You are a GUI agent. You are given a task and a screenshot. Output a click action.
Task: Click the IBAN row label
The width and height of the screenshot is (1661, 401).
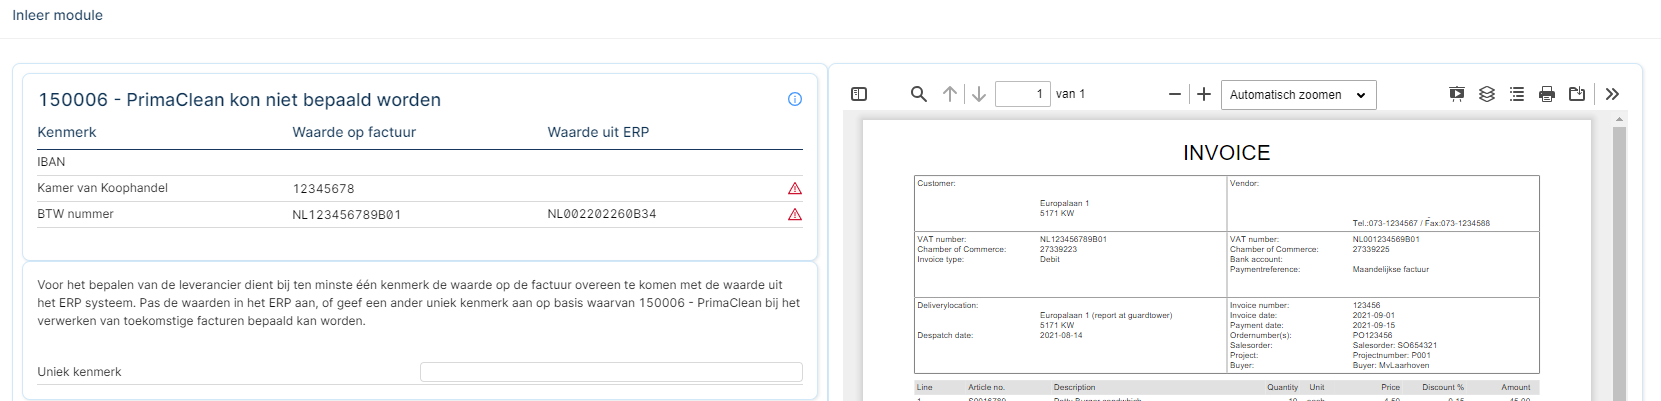tap(51, 162)
